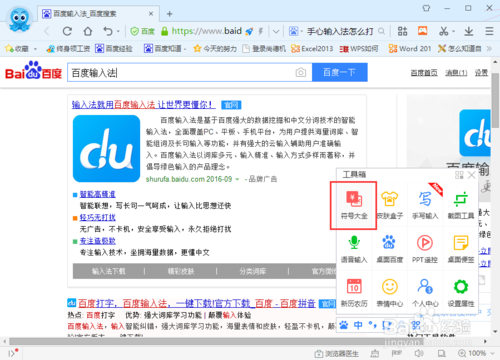Click the horizontal page scrollbar
The width and height of the screenshot is (500, 360).
pos(216,341)
